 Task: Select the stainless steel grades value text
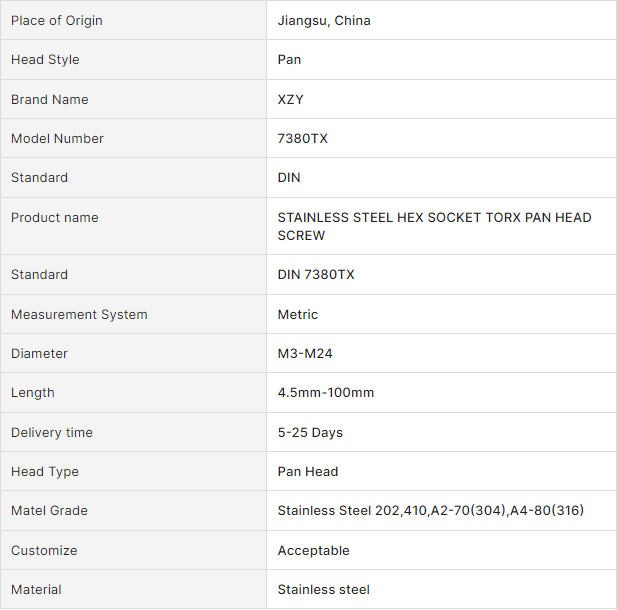click(x=431, y=511)
